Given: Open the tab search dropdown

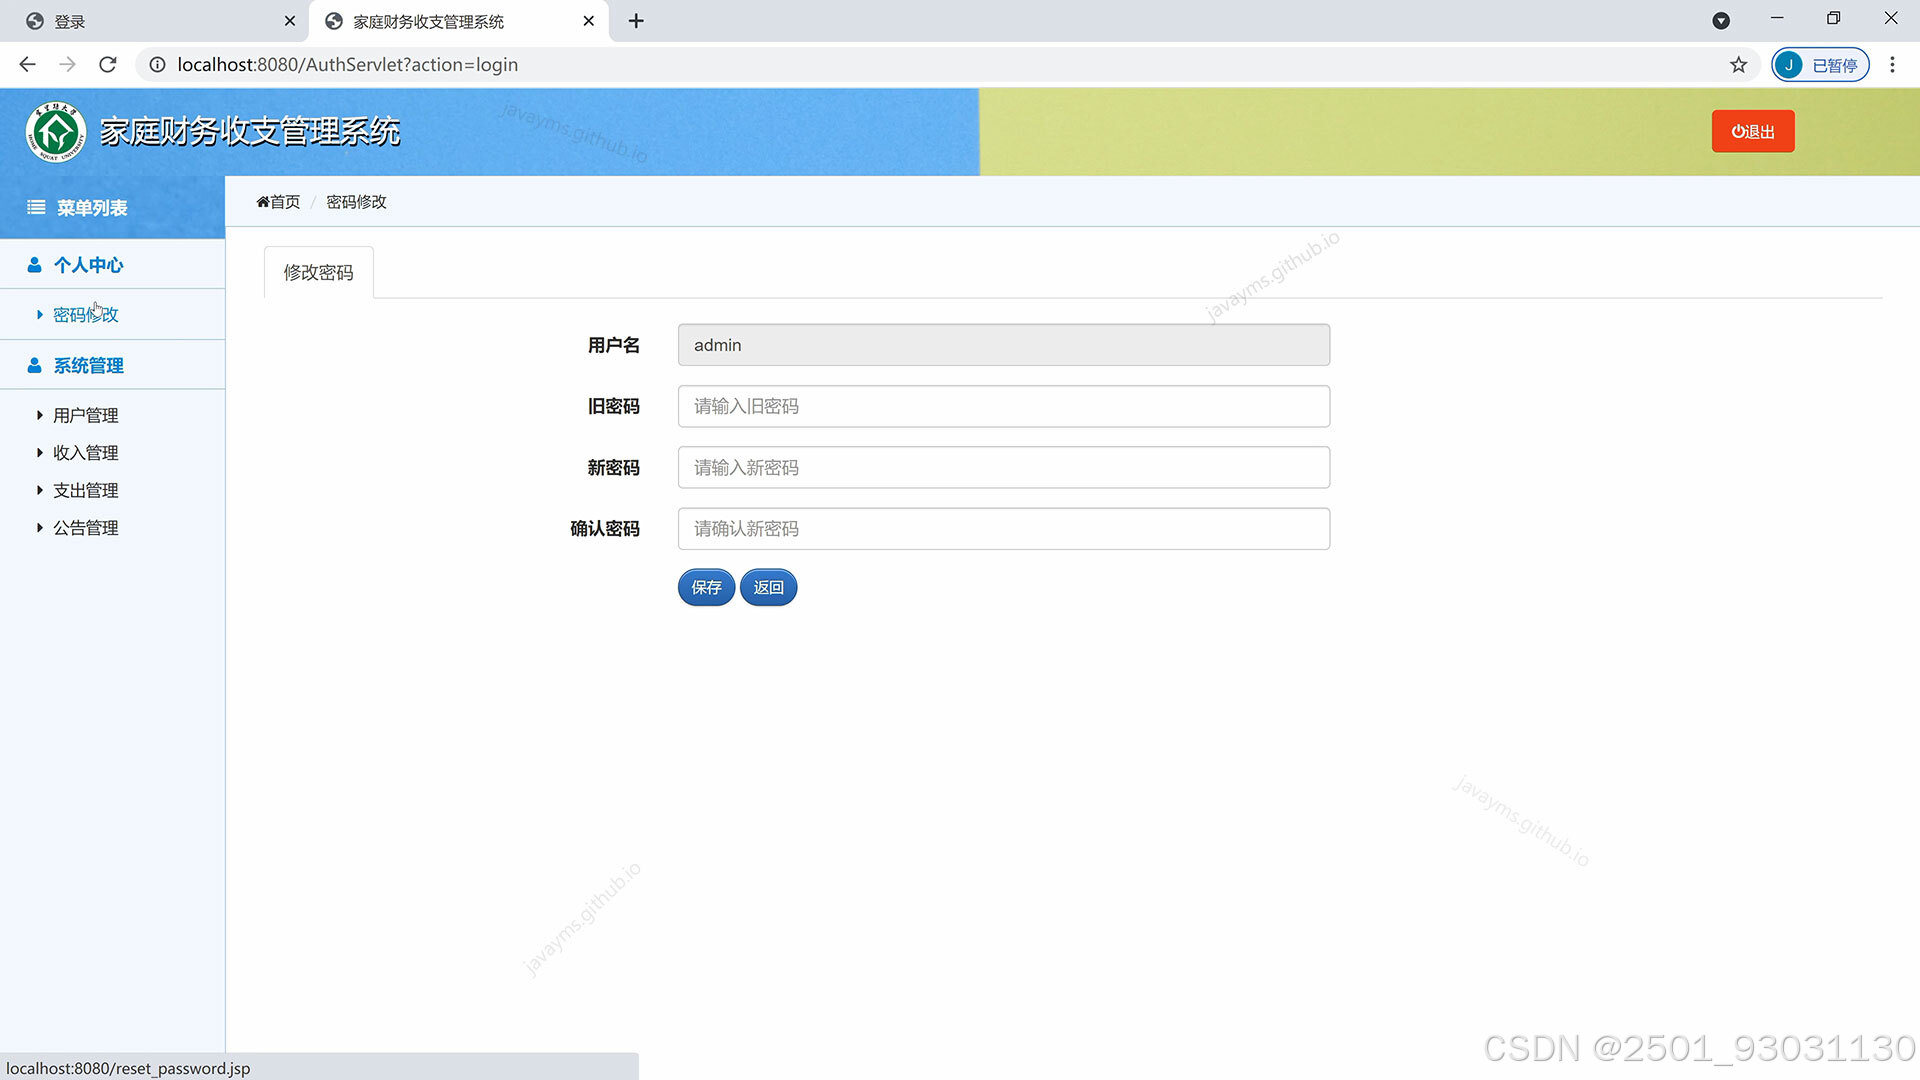Looking at the screenshot, I should click(x=1721, y=21).
